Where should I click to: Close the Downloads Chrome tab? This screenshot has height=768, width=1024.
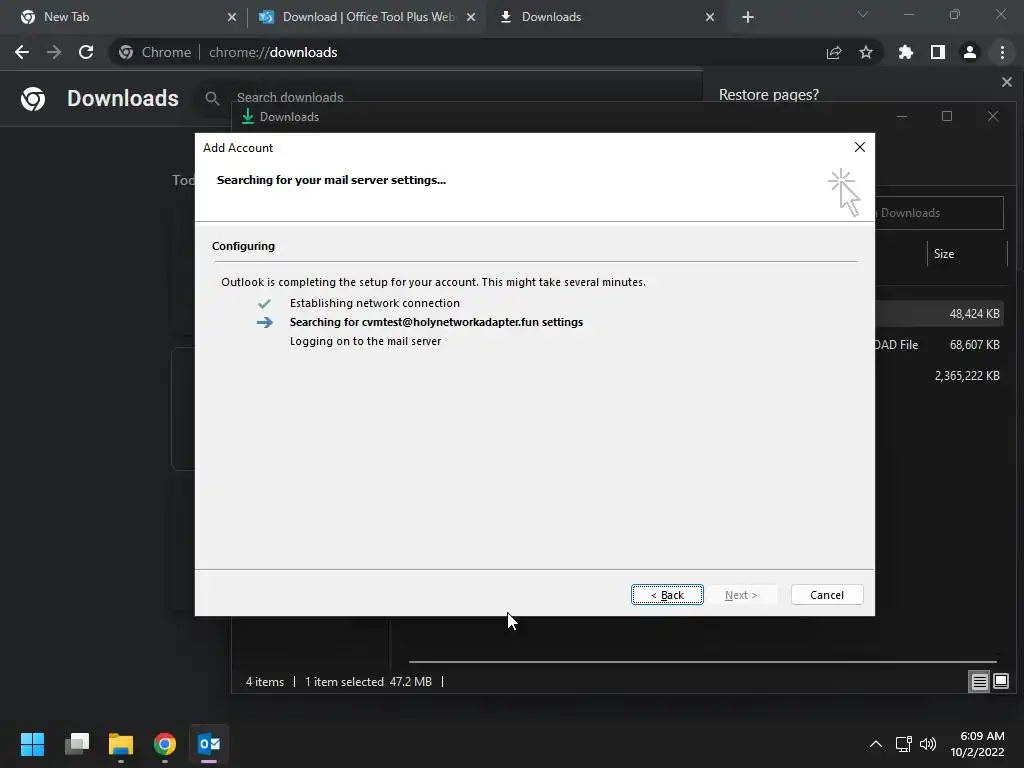click(x=710, y=18)
